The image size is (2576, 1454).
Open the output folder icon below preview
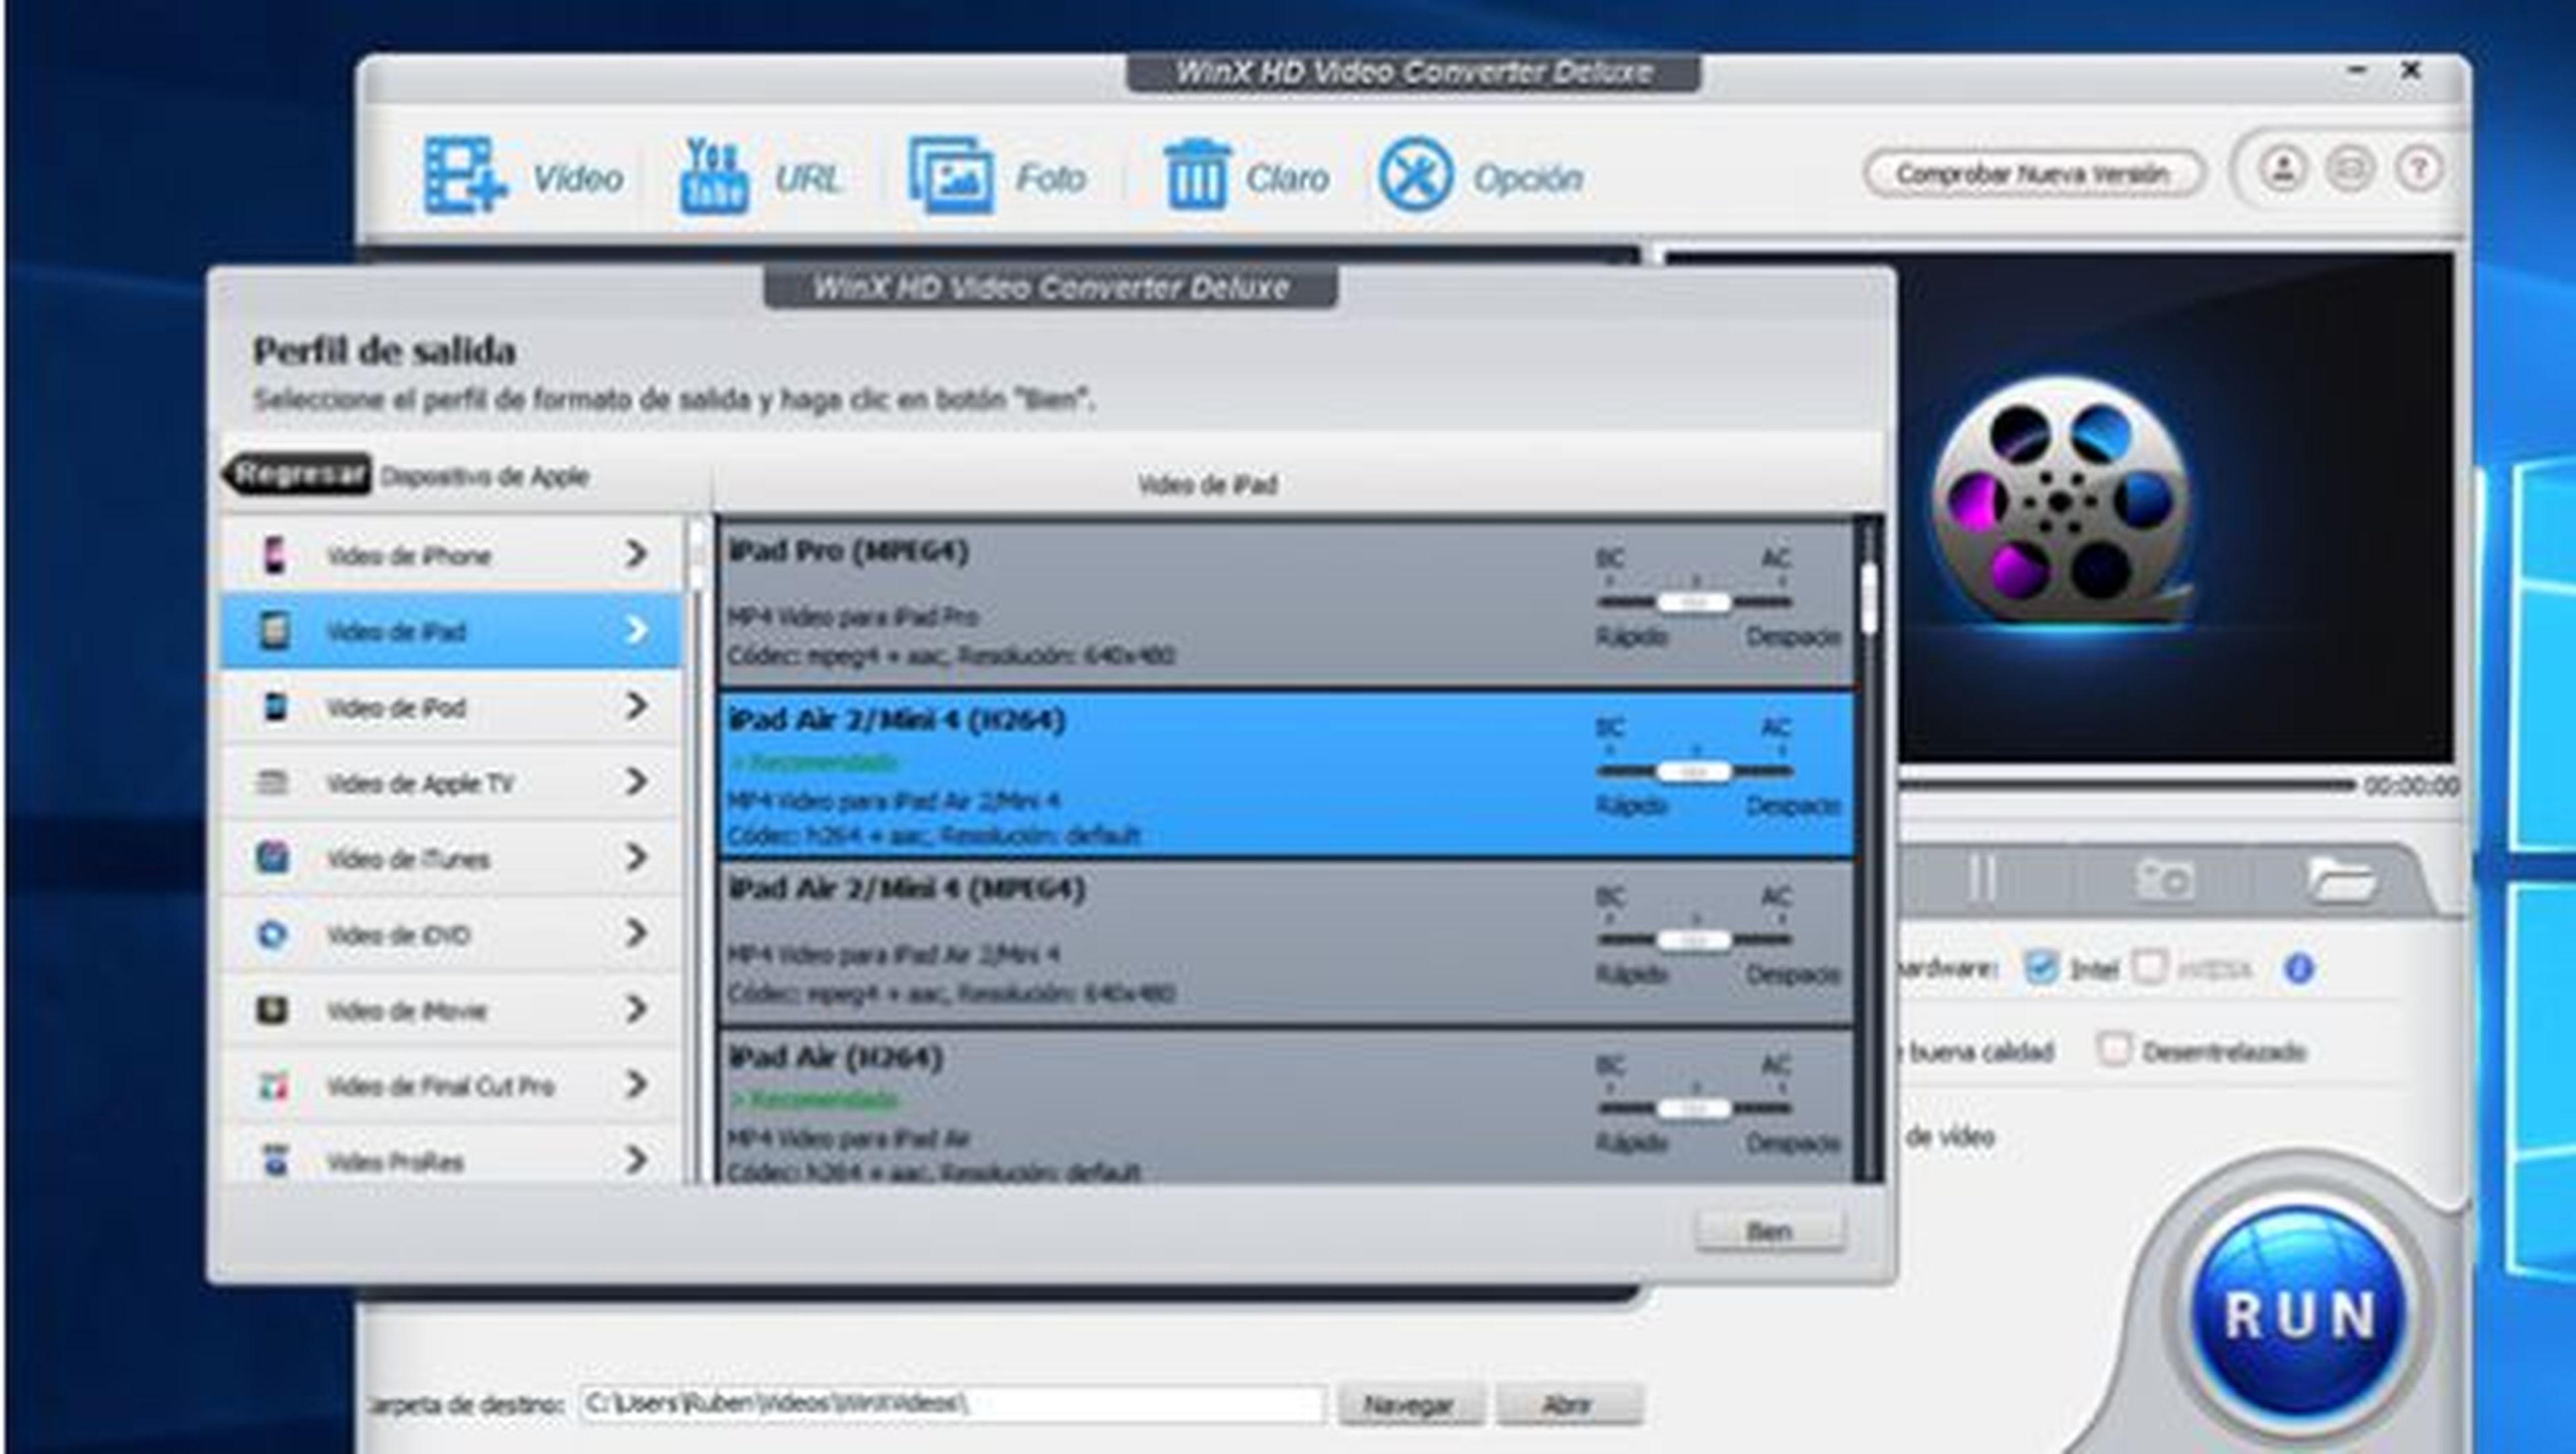pyautogui.click(x=2343, y=879)
